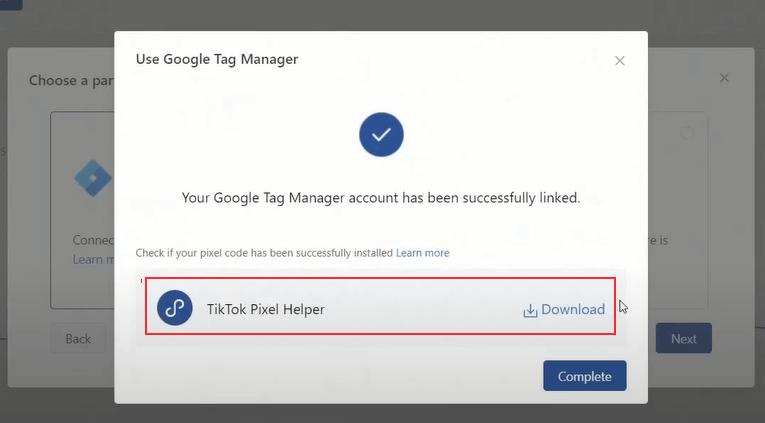Click the Download link for Pixel Helper
Screen dimensions: 765x423
point(572,310)
